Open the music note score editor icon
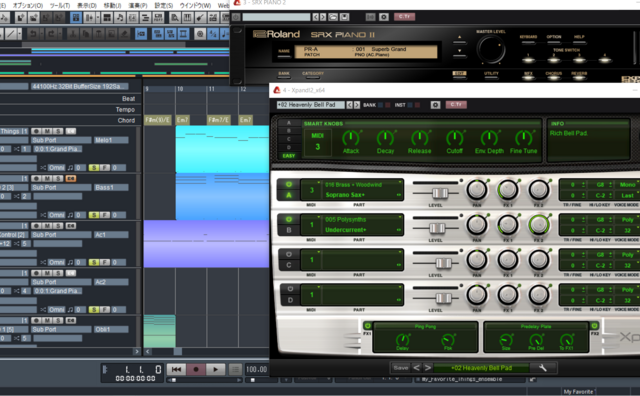The height and width of the screenshot is (396, 640). (x=120, y=18)
